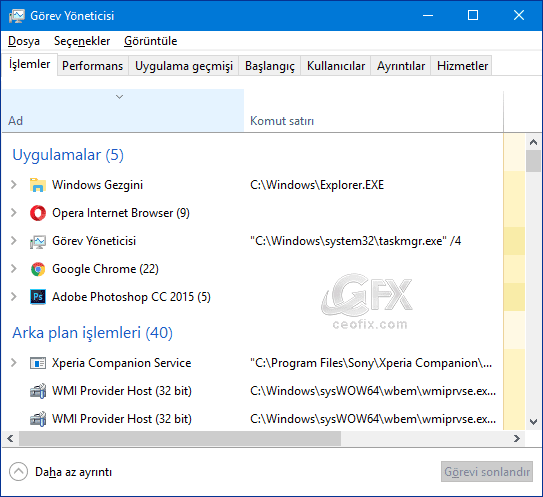Select the Adobe Photoshop CC 2015 (5) name

[x=131, y=297]
